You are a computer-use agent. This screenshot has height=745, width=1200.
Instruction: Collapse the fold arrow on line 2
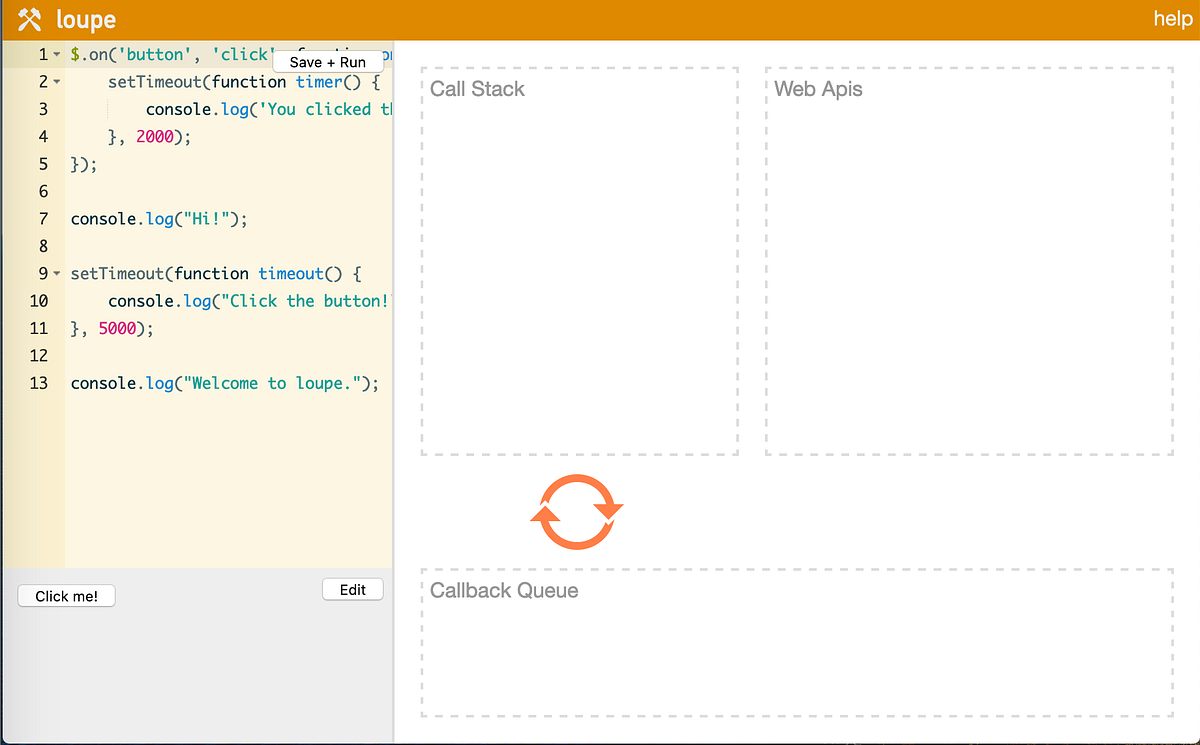coord(57,82)
